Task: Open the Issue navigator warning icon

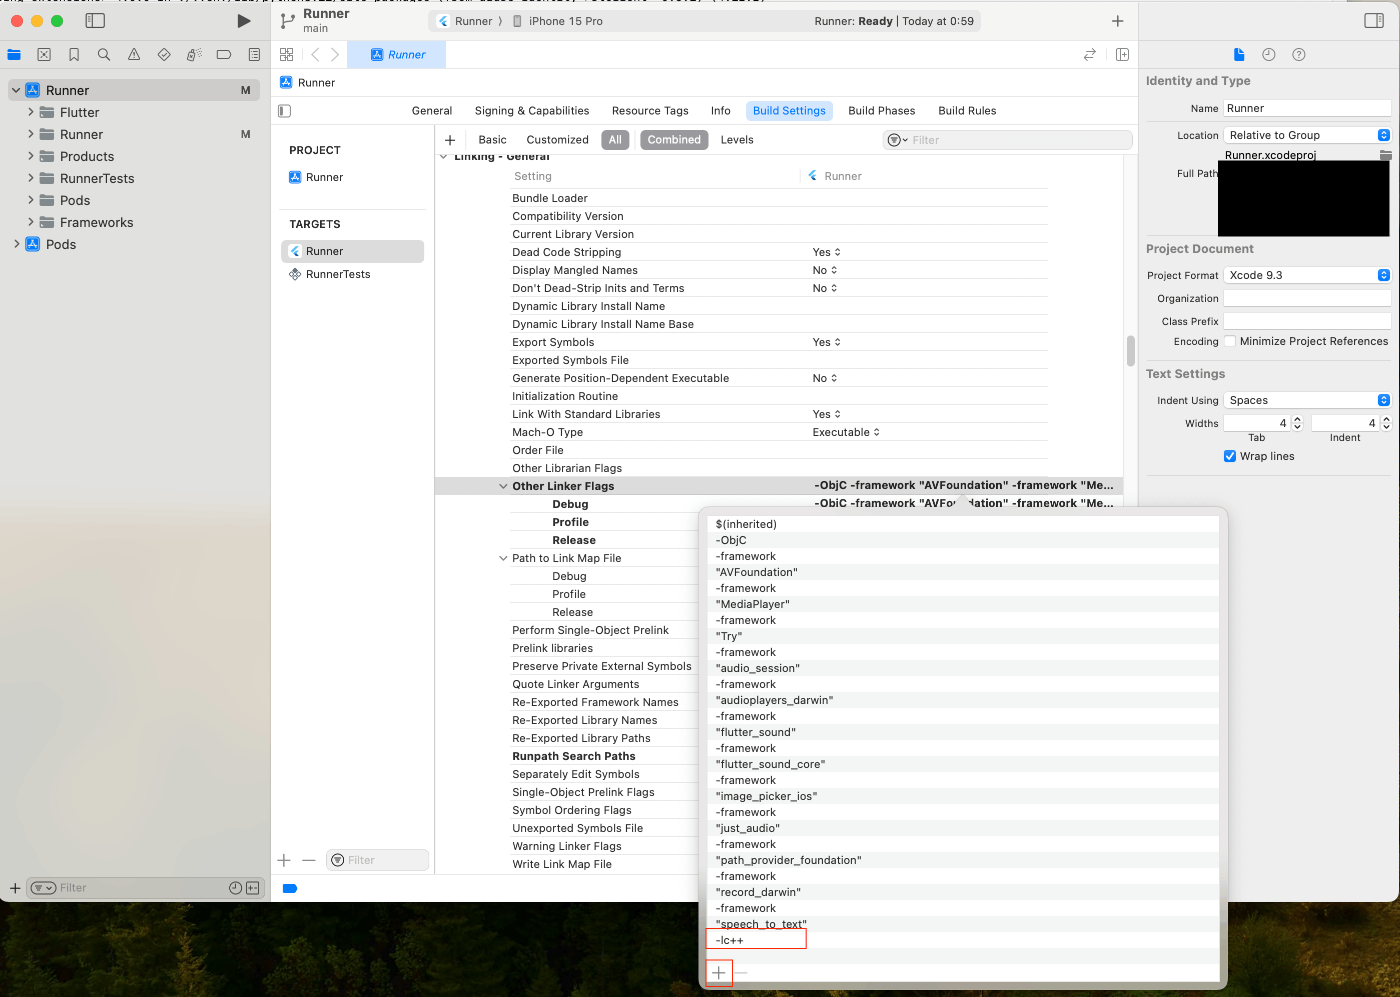Action: pyautogui.click(x=134, y=55)
